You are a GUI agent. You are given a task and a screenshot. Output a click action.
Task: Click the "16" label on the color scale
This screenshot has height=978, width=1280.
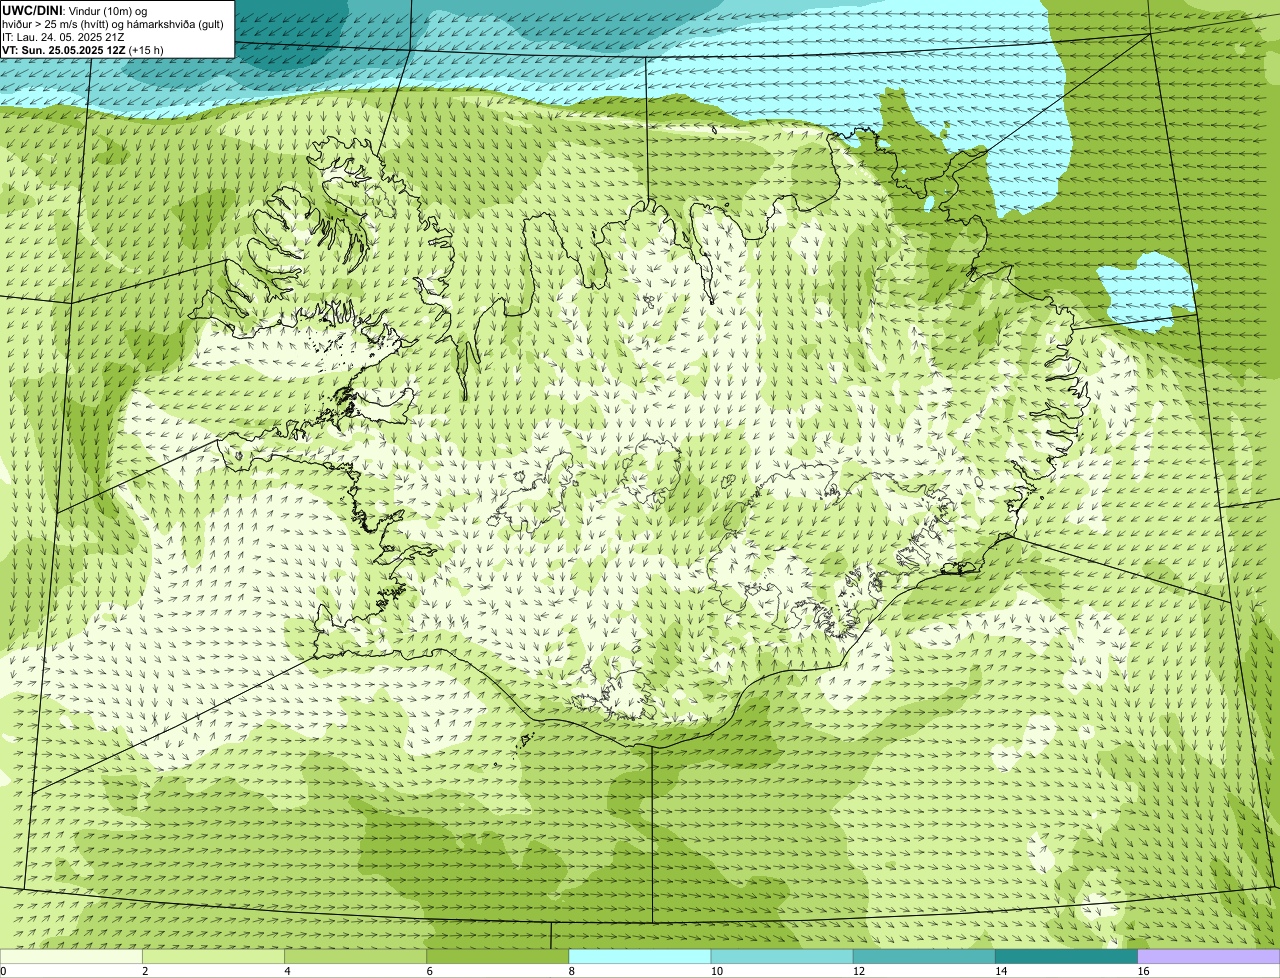(1143, 971)
